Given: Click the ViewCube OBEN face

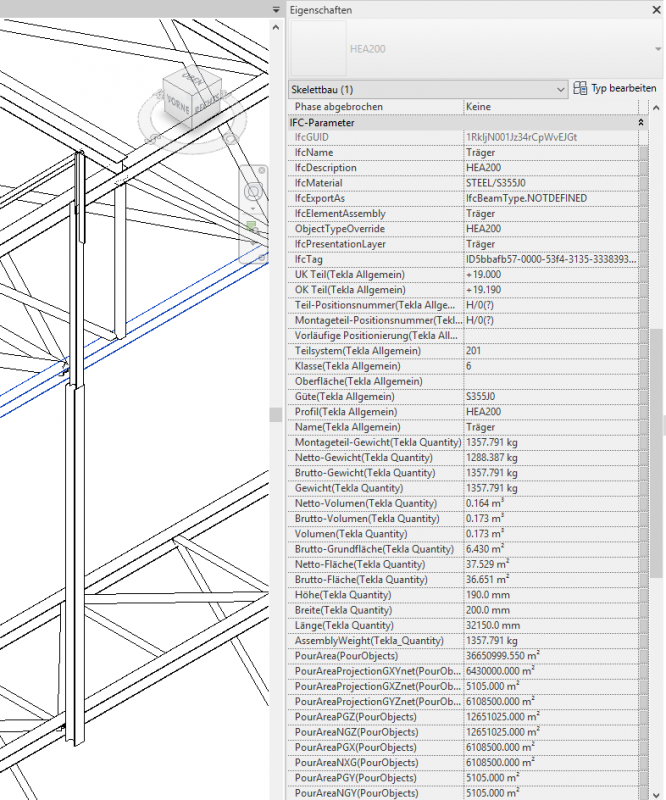Looking at the screenshot, I should (x=192, y=80).
